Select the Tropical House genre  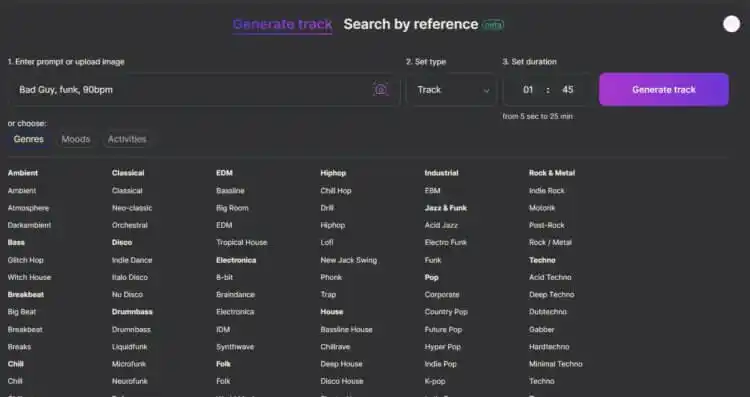242,243
